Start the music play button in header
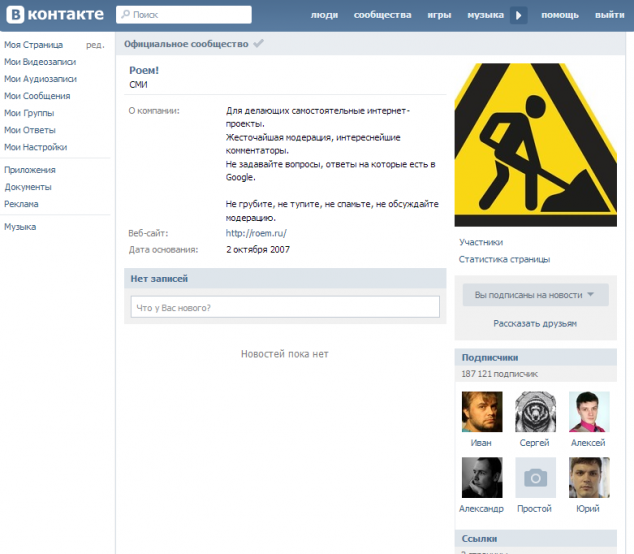634x554 pixels. pos(518,15)
